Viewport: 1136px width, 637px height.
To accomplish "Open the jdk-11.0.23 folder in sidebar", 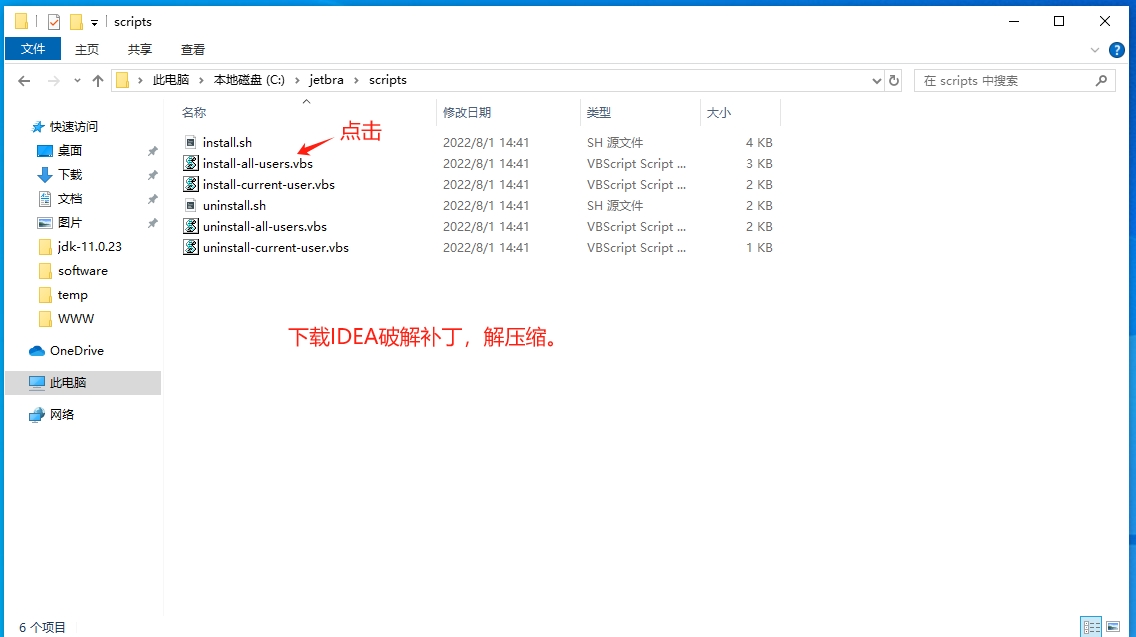I will [x=89, y=246].
